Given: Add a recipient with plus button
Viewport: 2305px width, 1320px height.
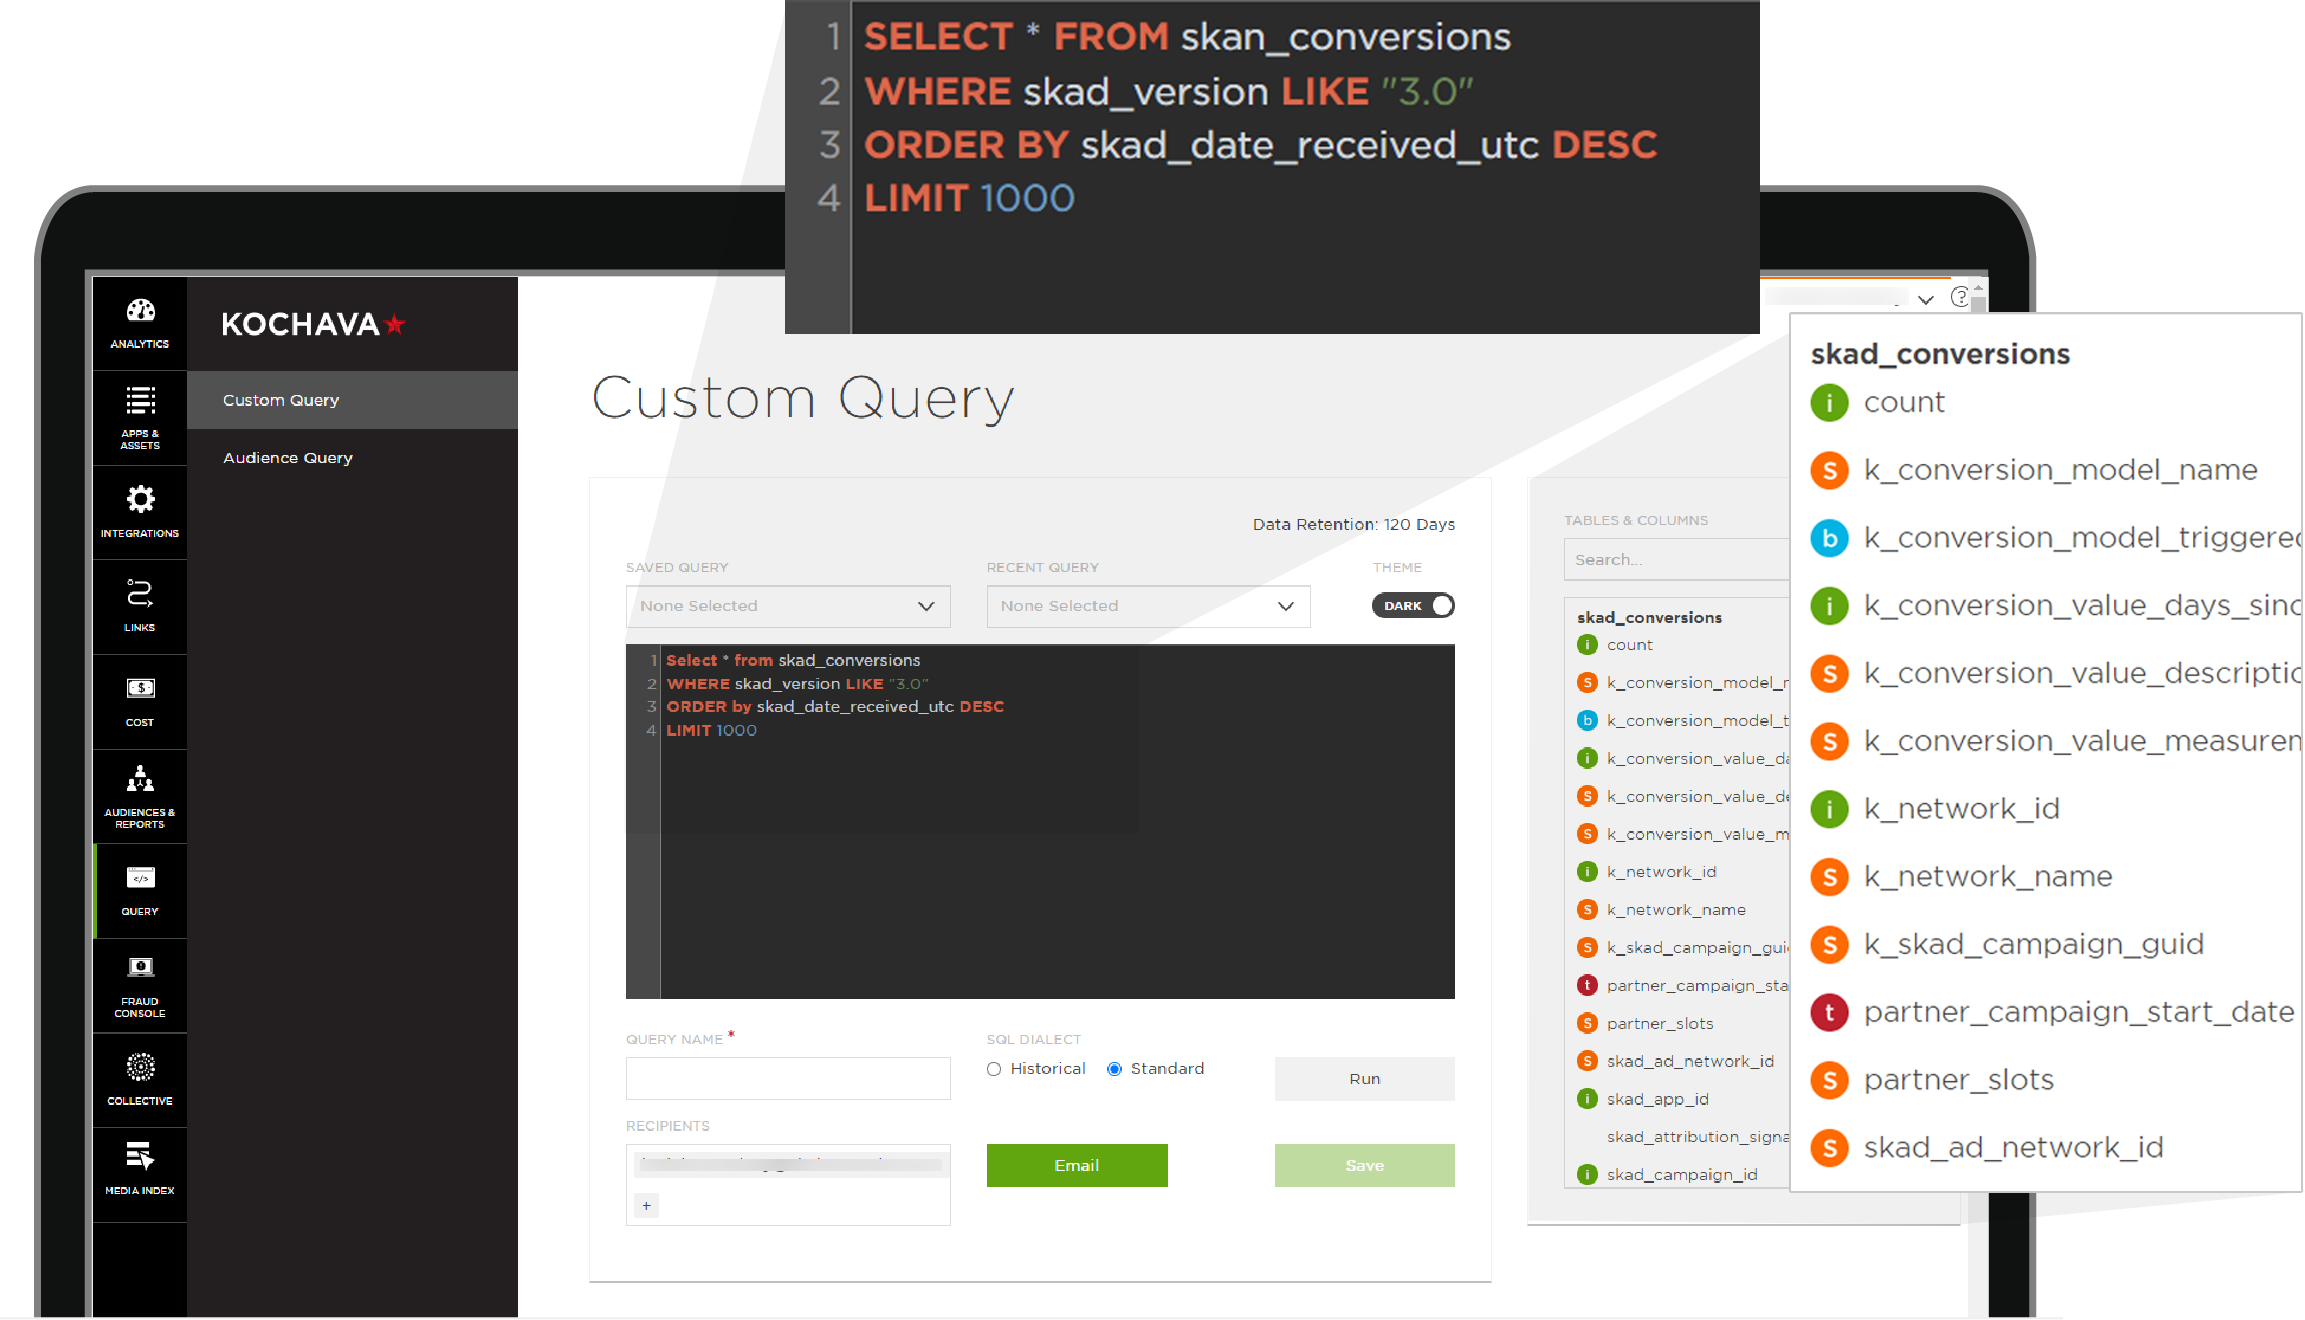Looking at the screenshot, I should 646,1206.
